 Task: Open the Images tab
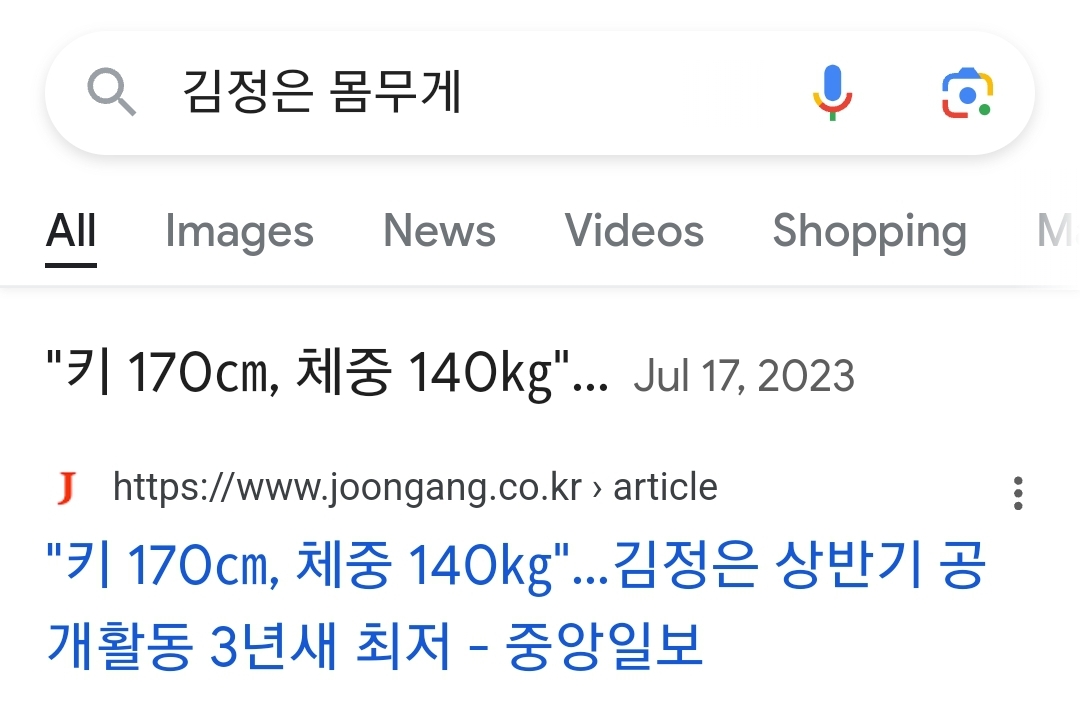click(x=239, y=232)
